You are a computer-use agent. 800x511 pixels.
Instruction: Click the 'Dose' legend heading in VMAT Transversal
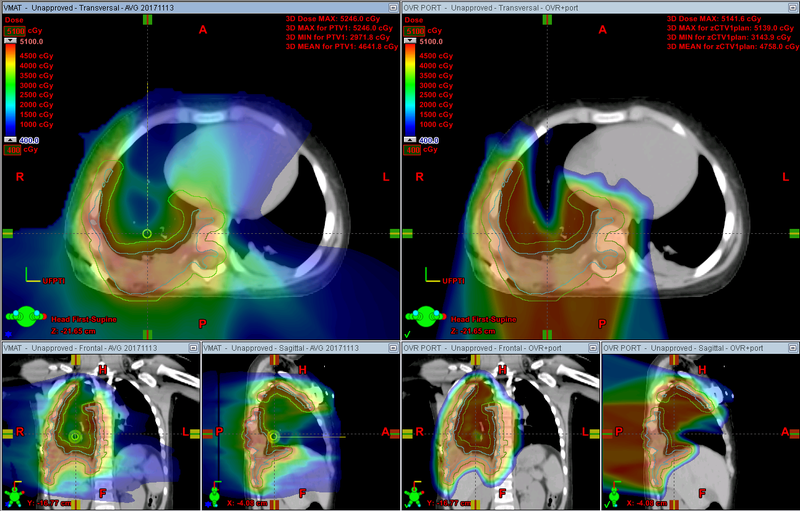click(x=14, y=20)
